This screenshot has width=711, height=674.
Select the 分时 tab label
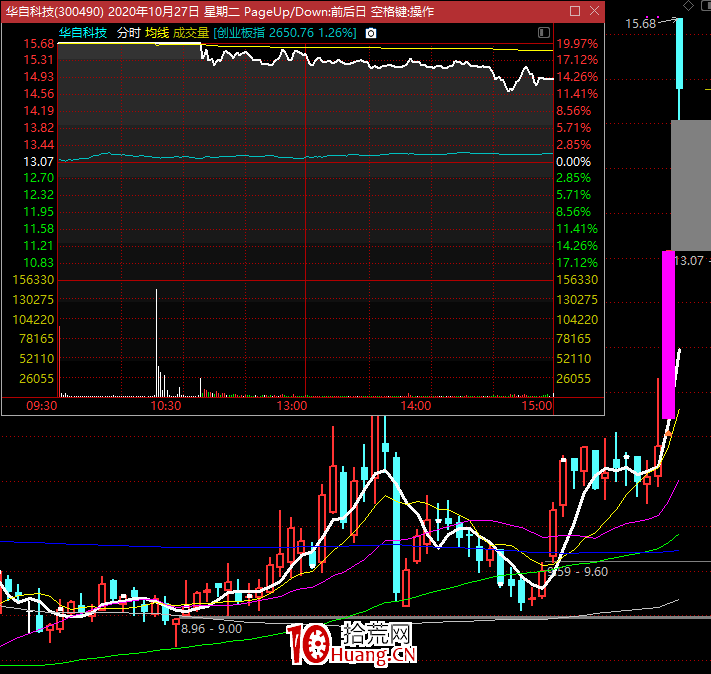(129, 33)
